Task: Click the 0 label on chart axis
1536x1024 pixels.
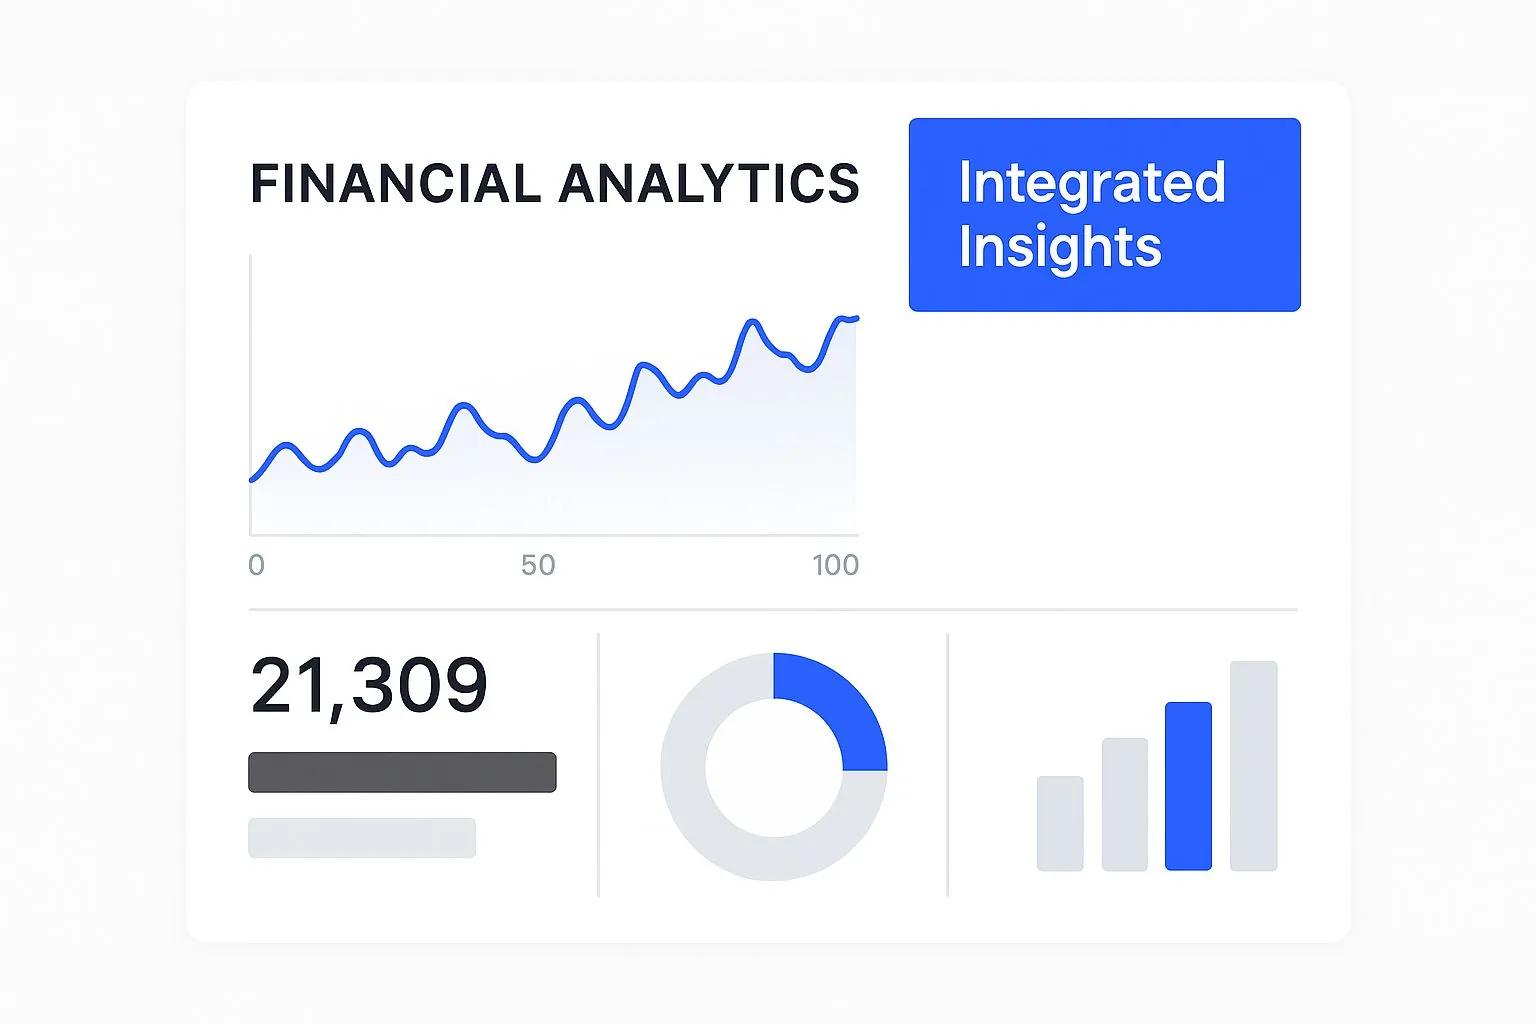Action: 257,565
